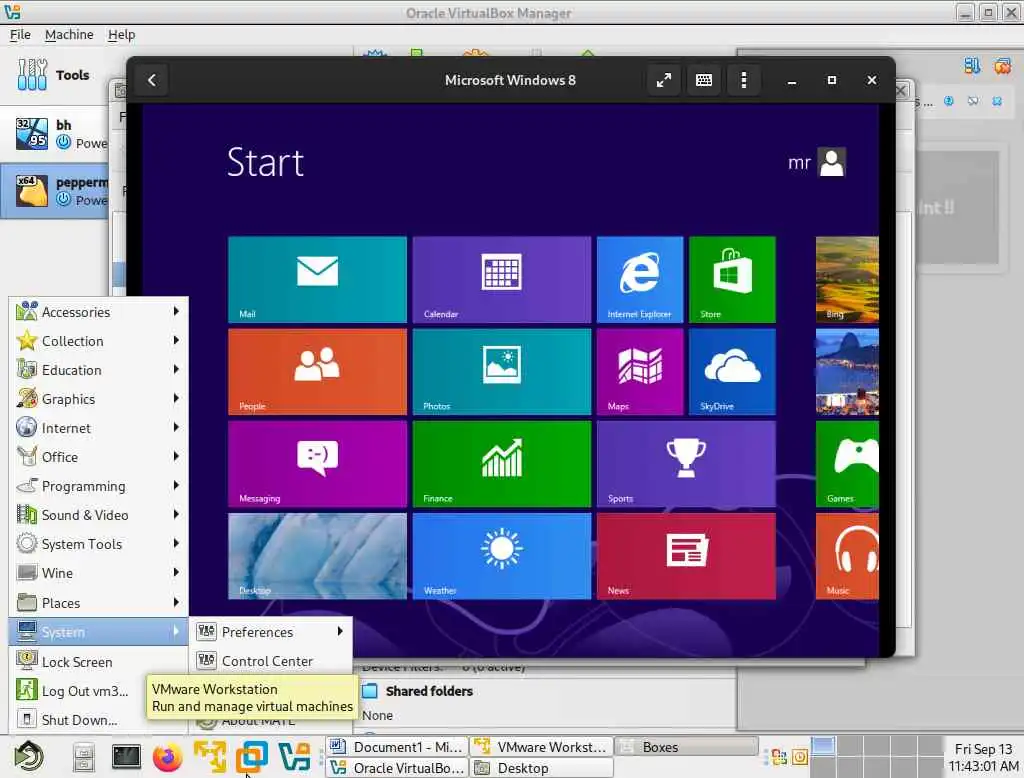Open the Maps tile
The width and height of the screenshot is (1024, 778).
640,372
